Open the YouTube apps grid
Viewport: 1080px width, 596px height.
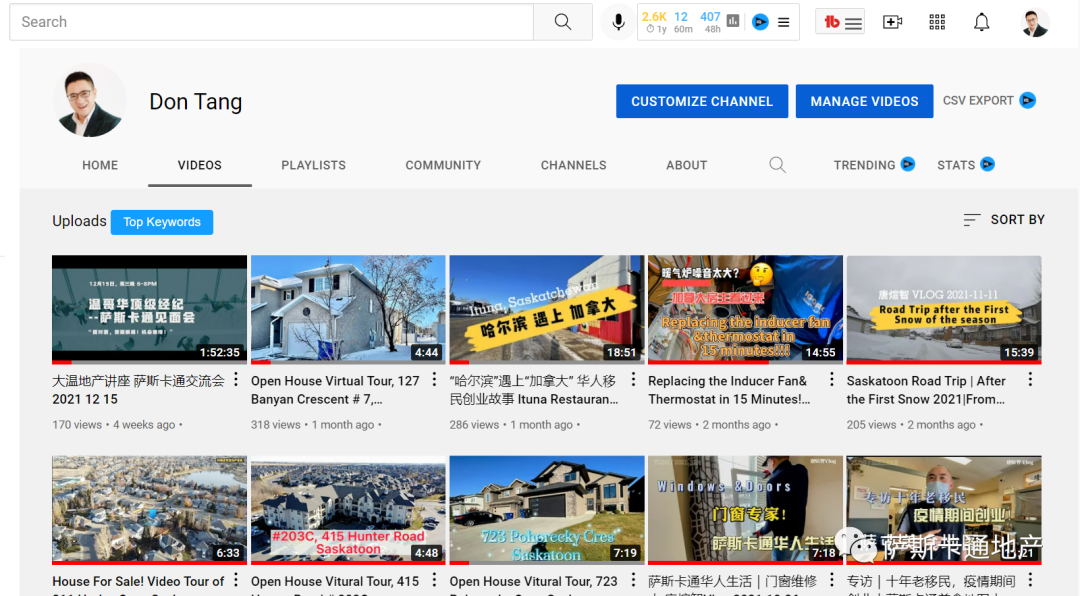(937, 22)
